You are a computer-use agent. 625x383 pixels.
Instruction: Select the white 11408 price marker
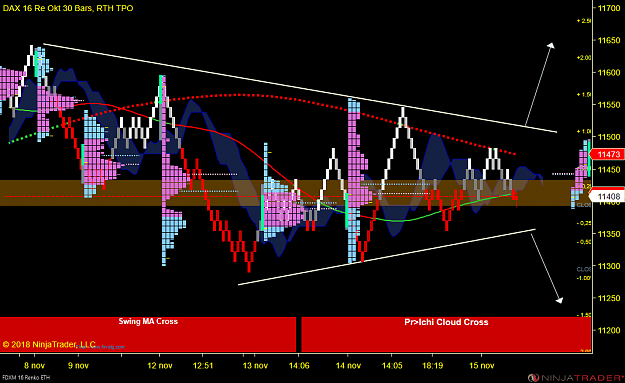tap(607, 196)
